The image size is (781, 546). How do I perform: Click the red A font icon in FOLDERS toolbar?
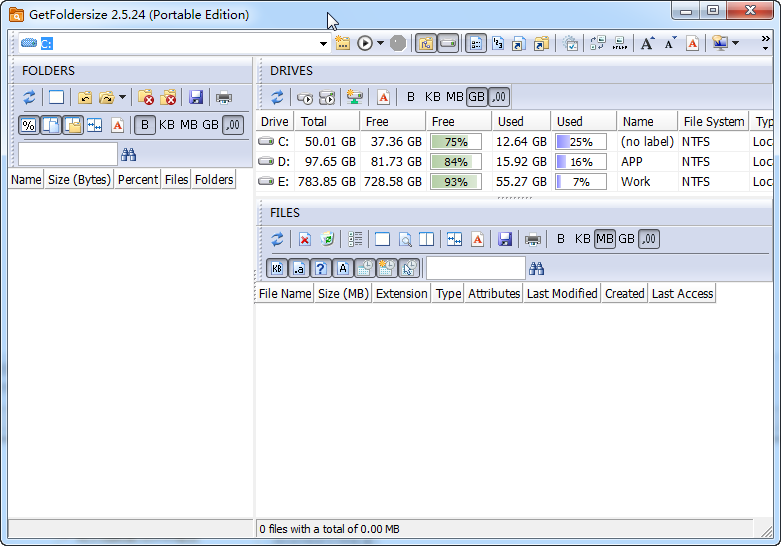pyautogui.click(x=118, y=125)
